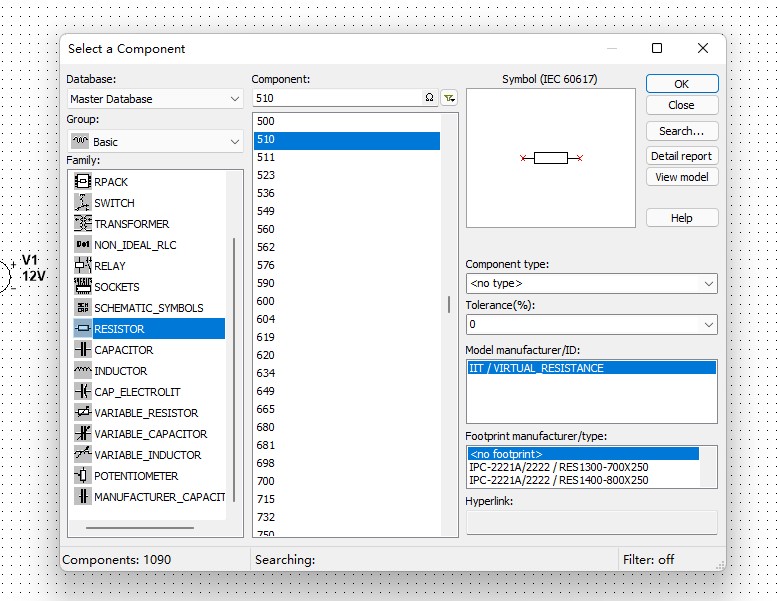
Task: Select the MANUFACTURER_CAPACITOR family icon
Action: 82,496
